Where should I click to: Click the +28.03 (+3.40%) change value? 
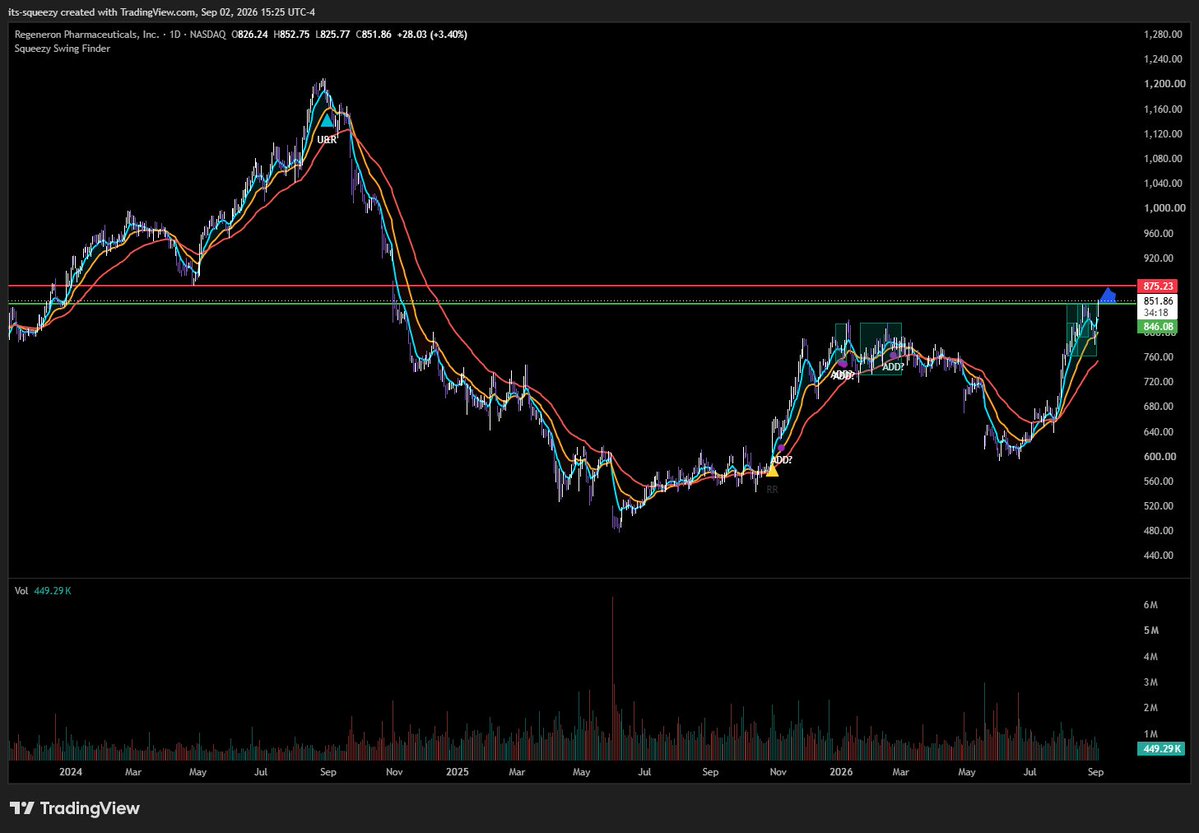click(x=432, y=34)
